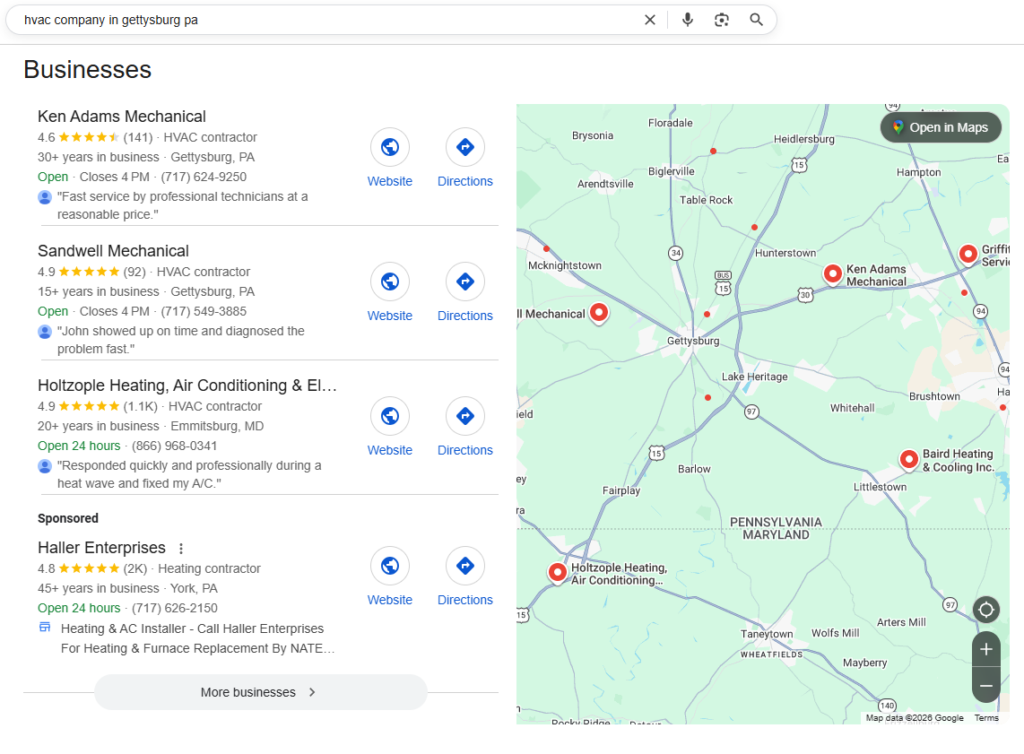Open Ken Adams Mechanical's Website globe icon
The image size is (1024, 754).
pos(389,147)
